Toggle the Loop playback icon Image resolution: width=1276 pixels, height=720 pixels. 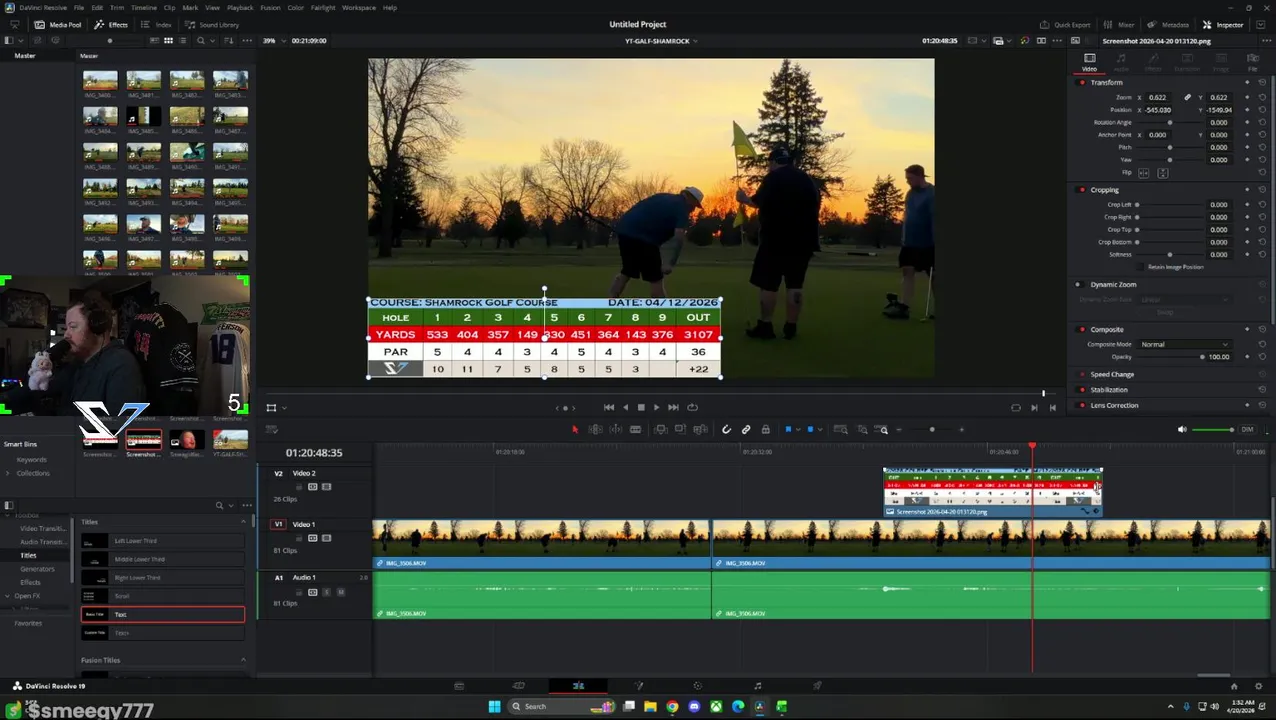[692, 407]
